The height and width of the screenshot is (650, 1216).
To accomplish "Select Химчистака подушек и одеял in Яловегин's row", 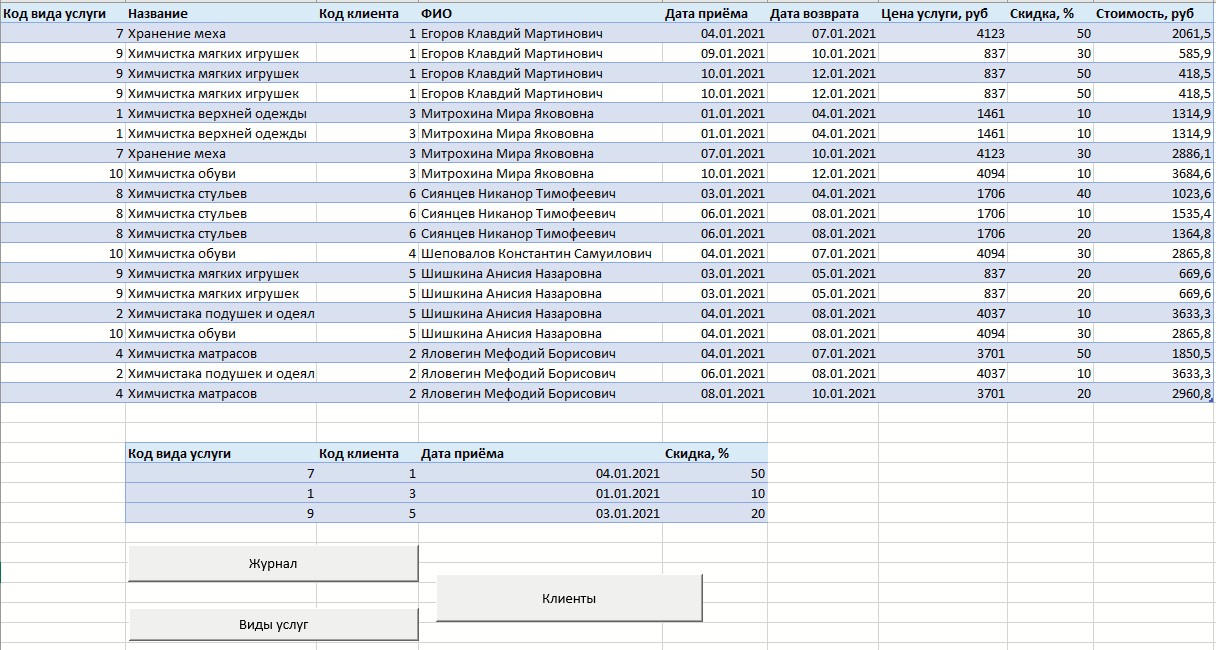I will point(221,374).
